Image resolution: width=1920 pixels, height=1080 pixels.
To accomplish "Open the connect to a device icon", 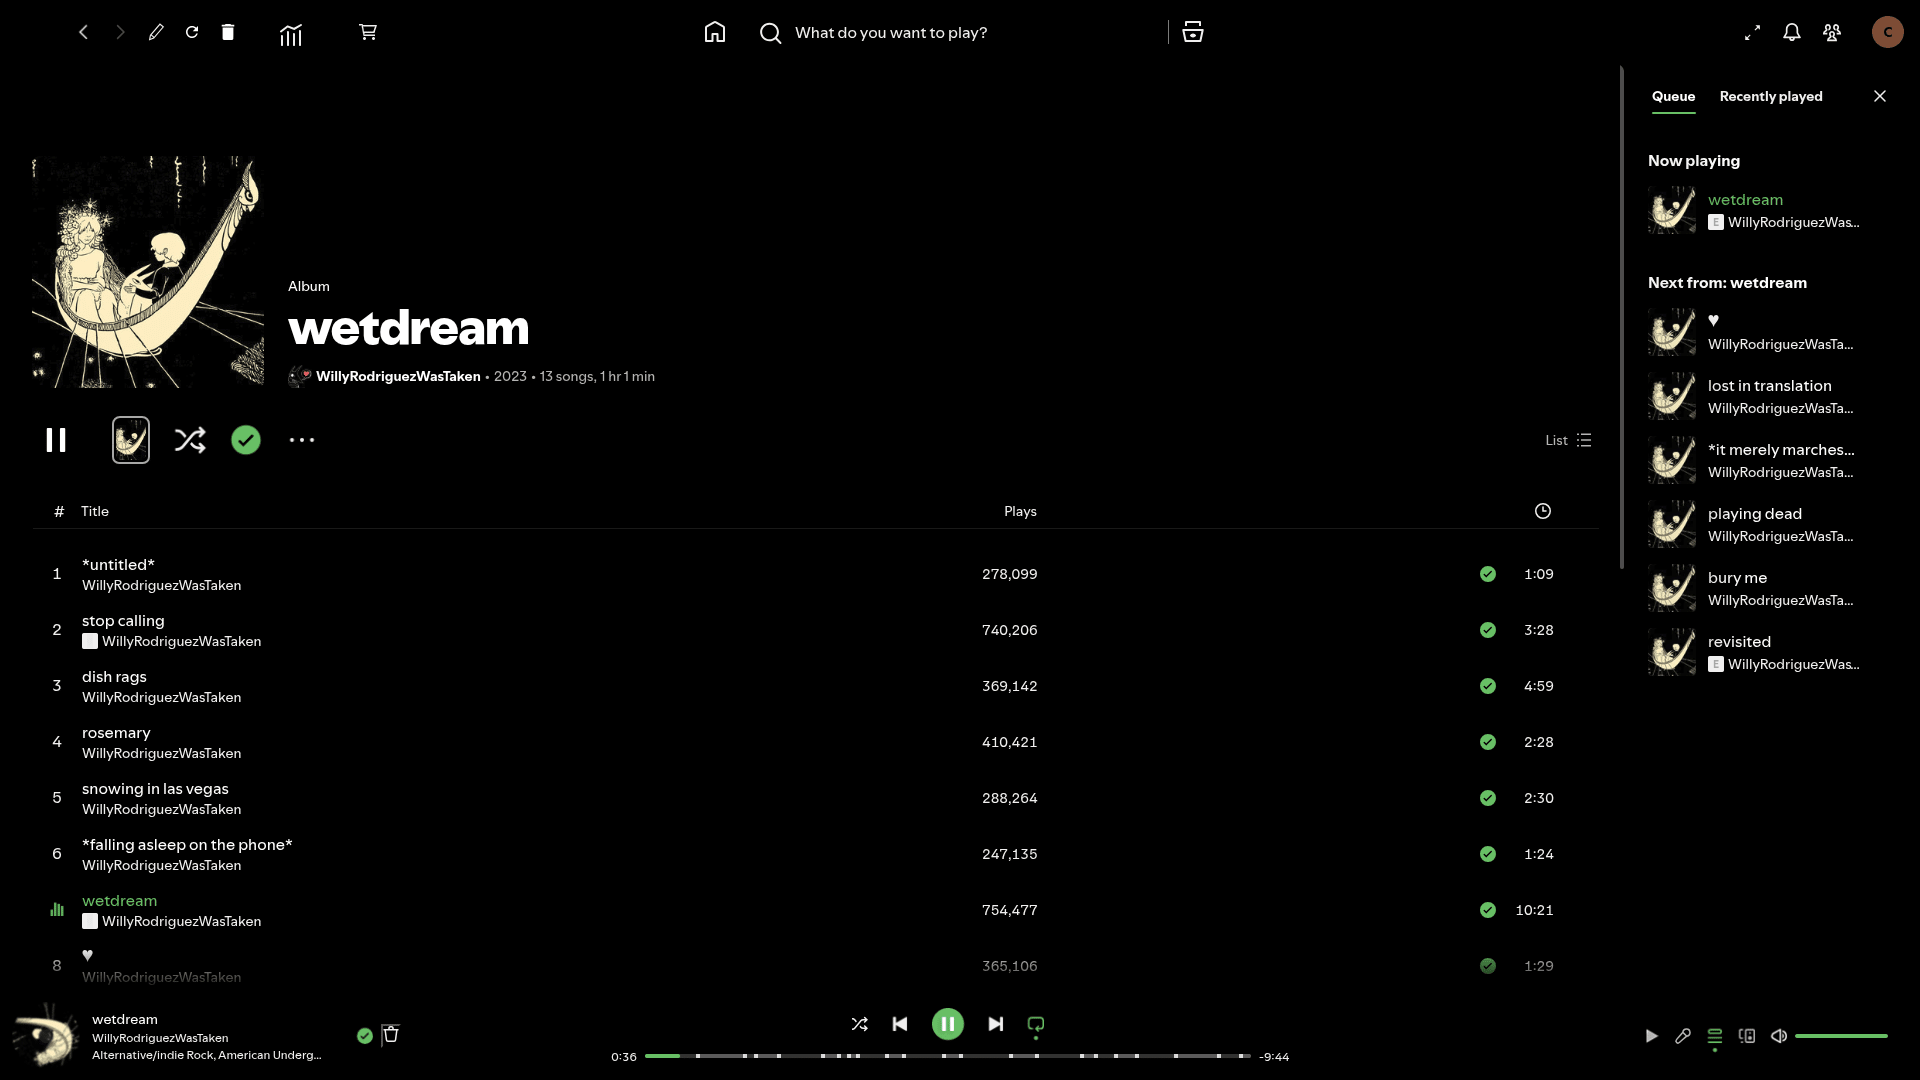I will pyautogui.click(x=1747, y=1036).
